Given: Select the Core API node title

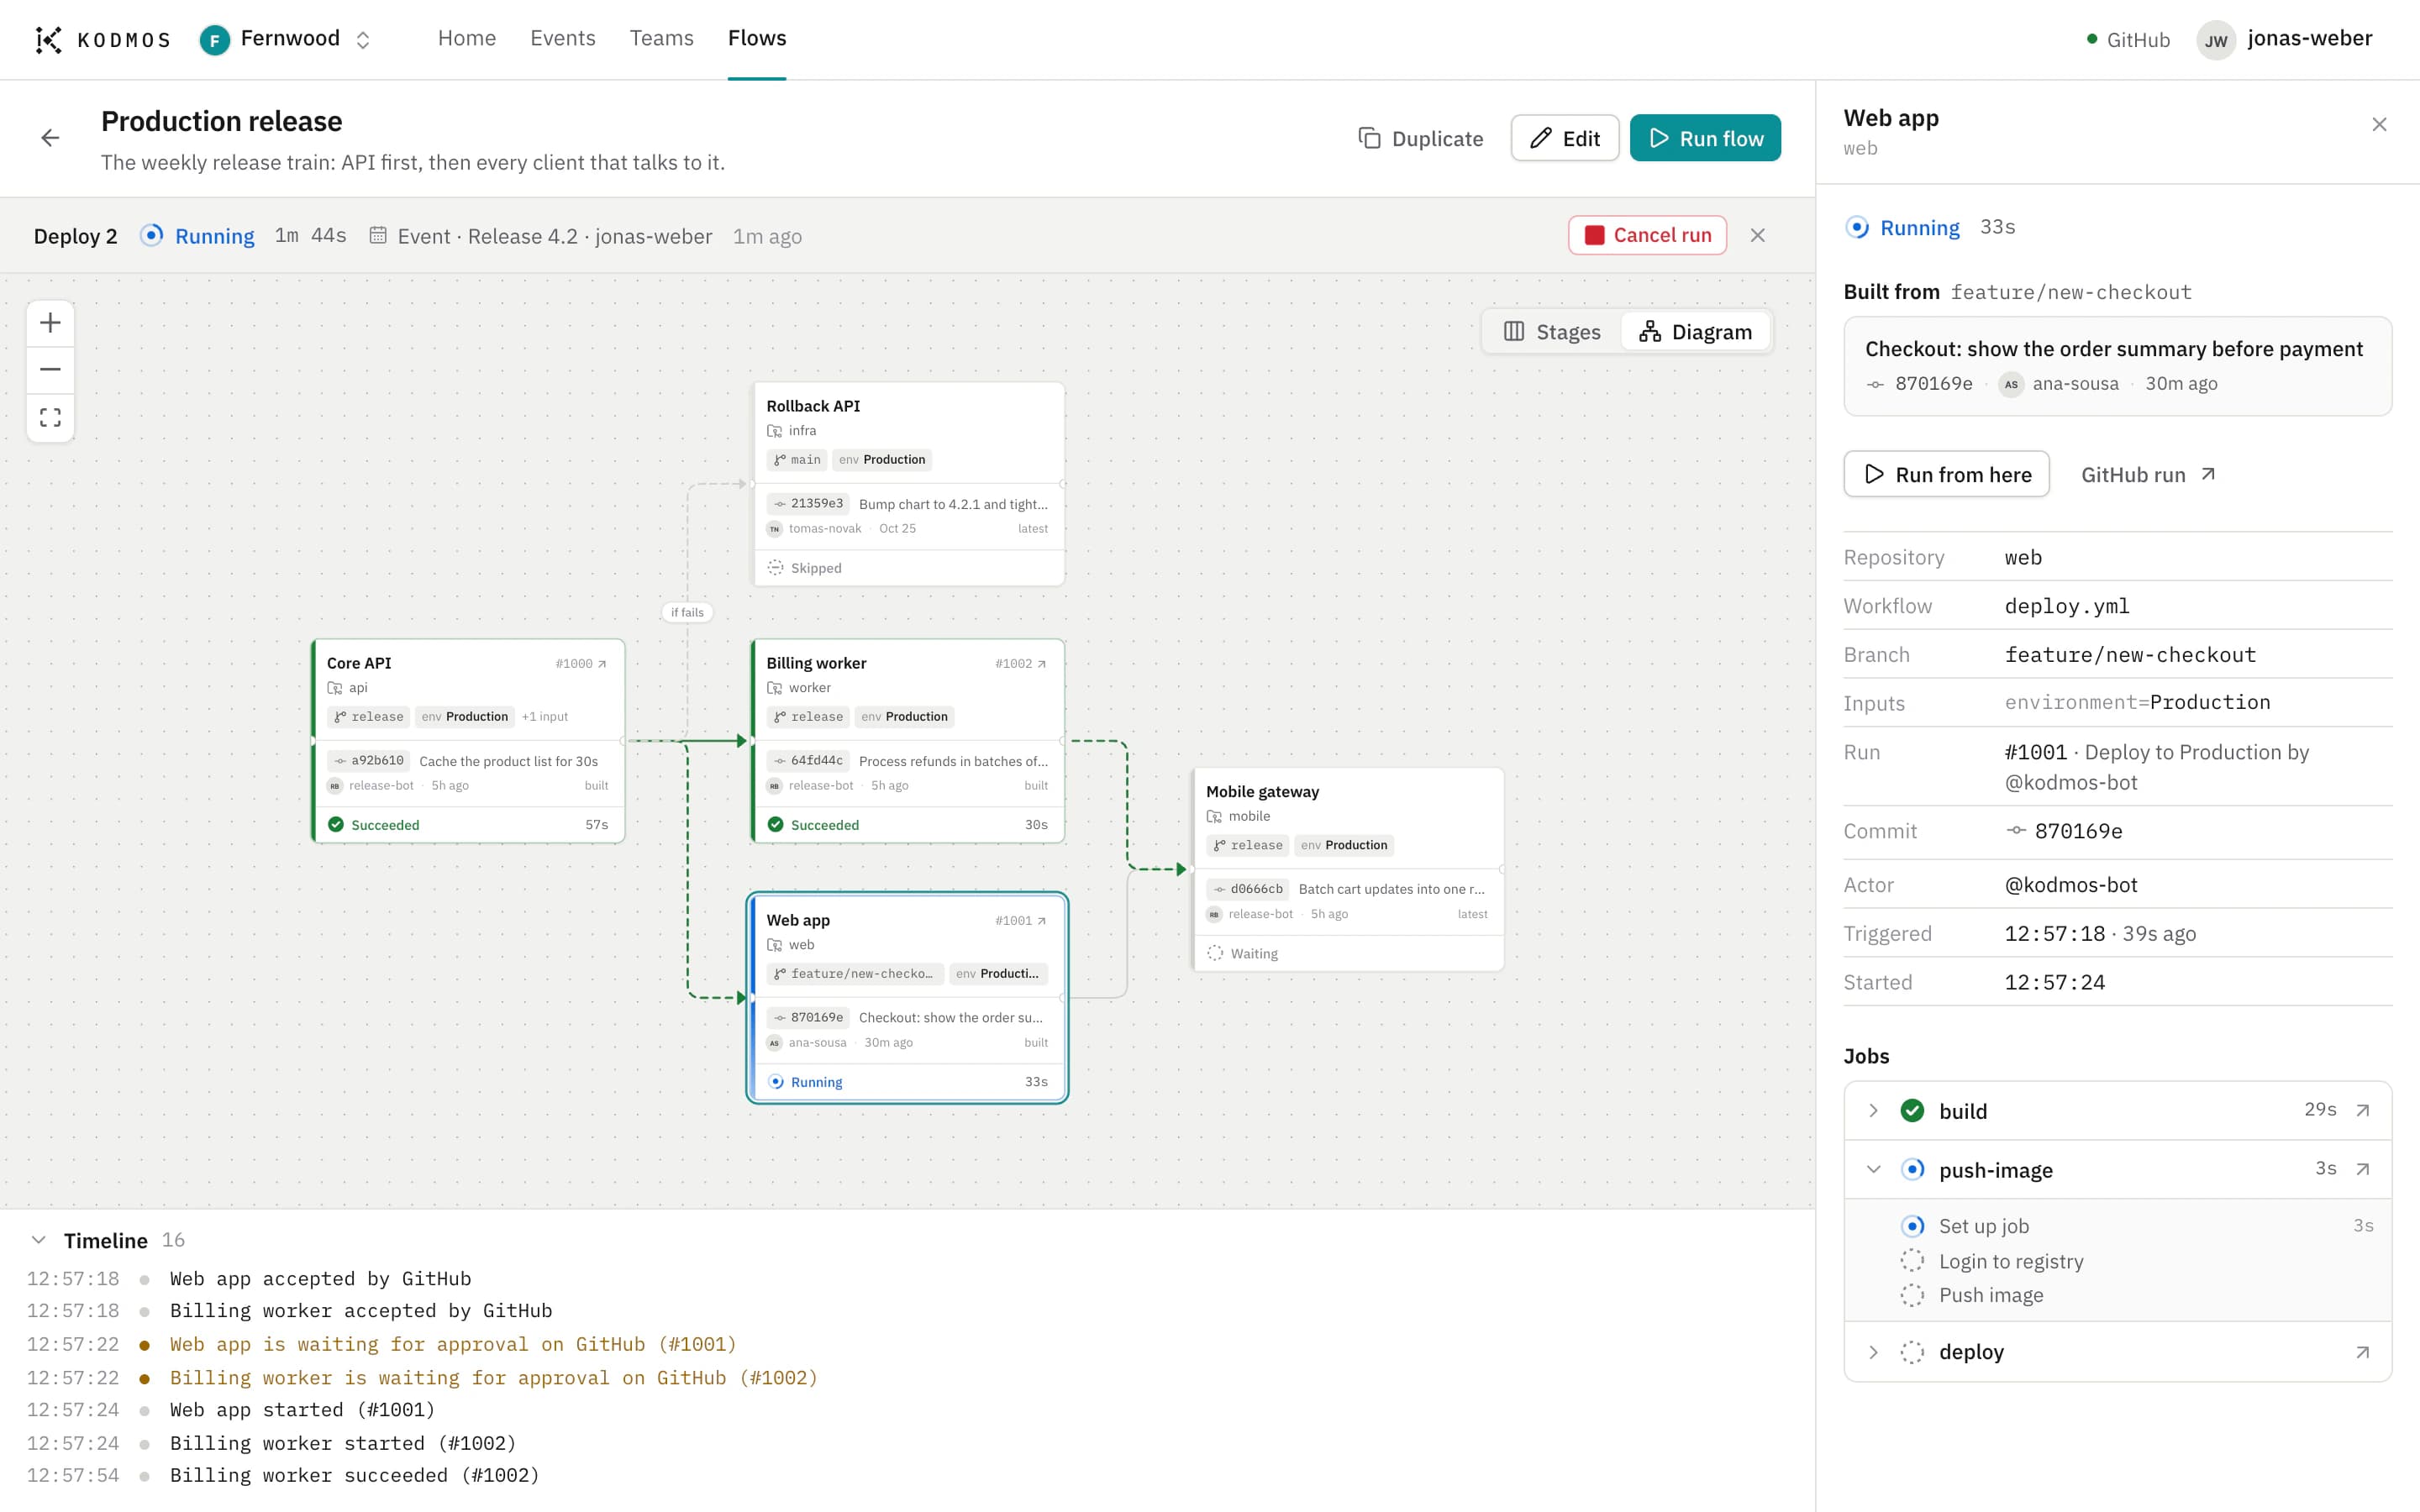Looking at the screenshot, I should [x=359, y=663].
